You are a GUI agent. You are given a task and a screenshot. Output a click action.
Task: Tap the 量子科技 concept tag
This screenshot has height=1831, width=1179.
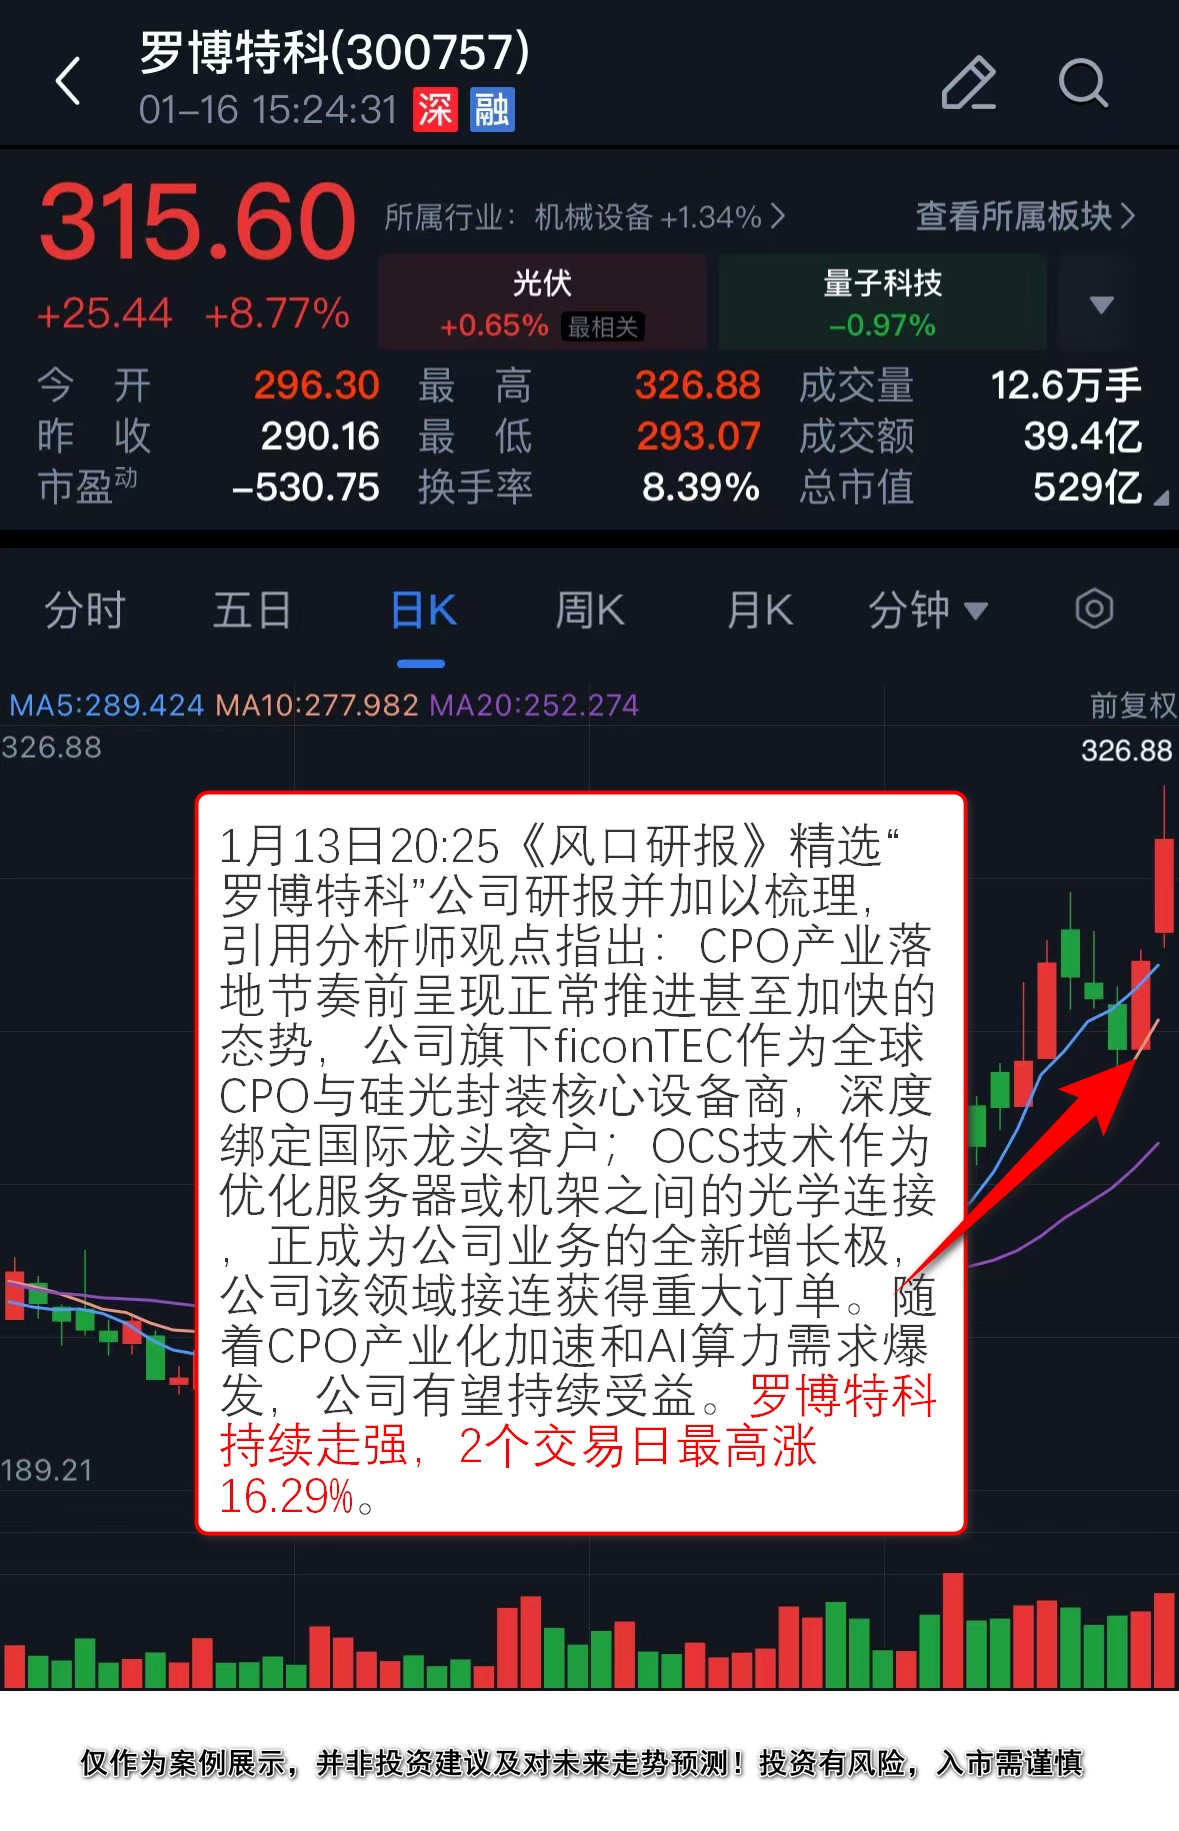point(882,302)
